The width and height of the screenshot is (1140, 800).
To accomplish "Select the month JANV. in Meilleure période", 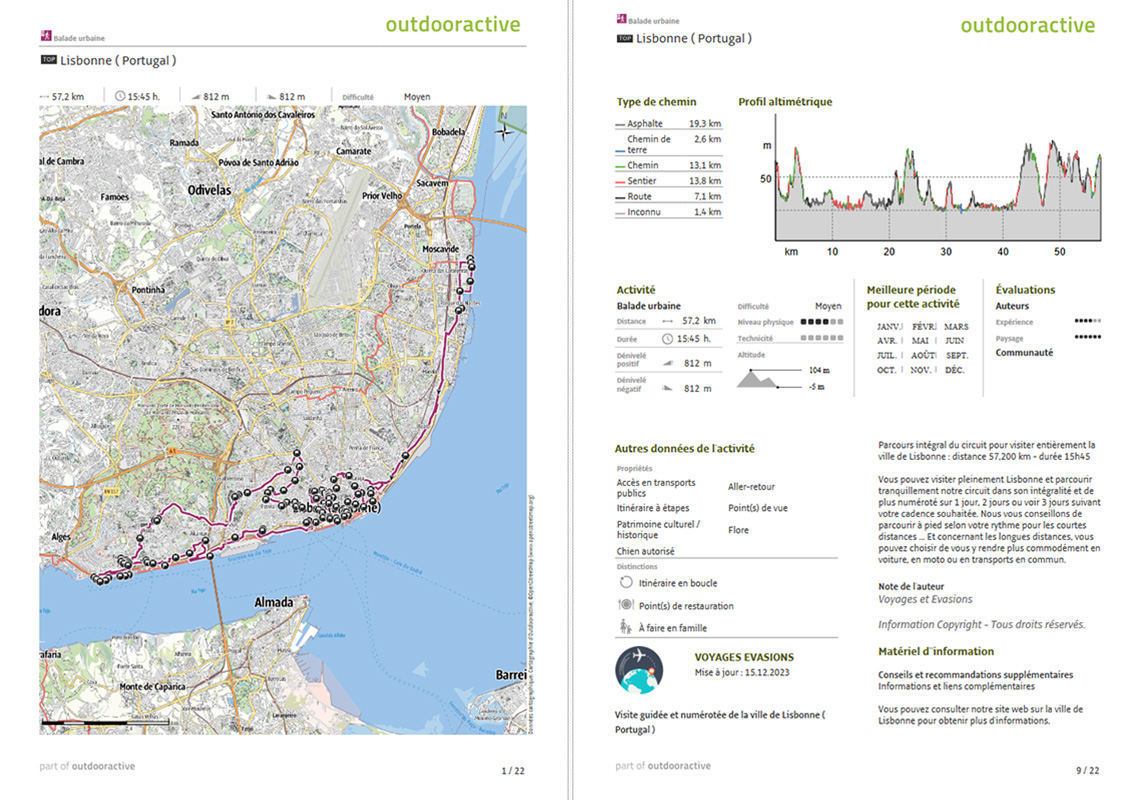I will pos(889,327).
